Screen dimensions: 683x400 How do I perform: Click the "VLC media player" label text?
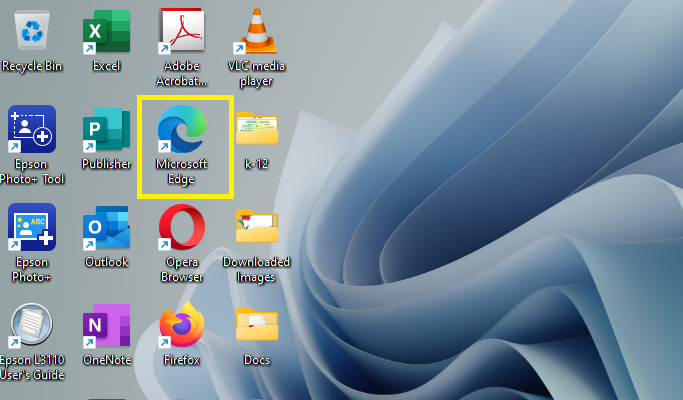256,74
